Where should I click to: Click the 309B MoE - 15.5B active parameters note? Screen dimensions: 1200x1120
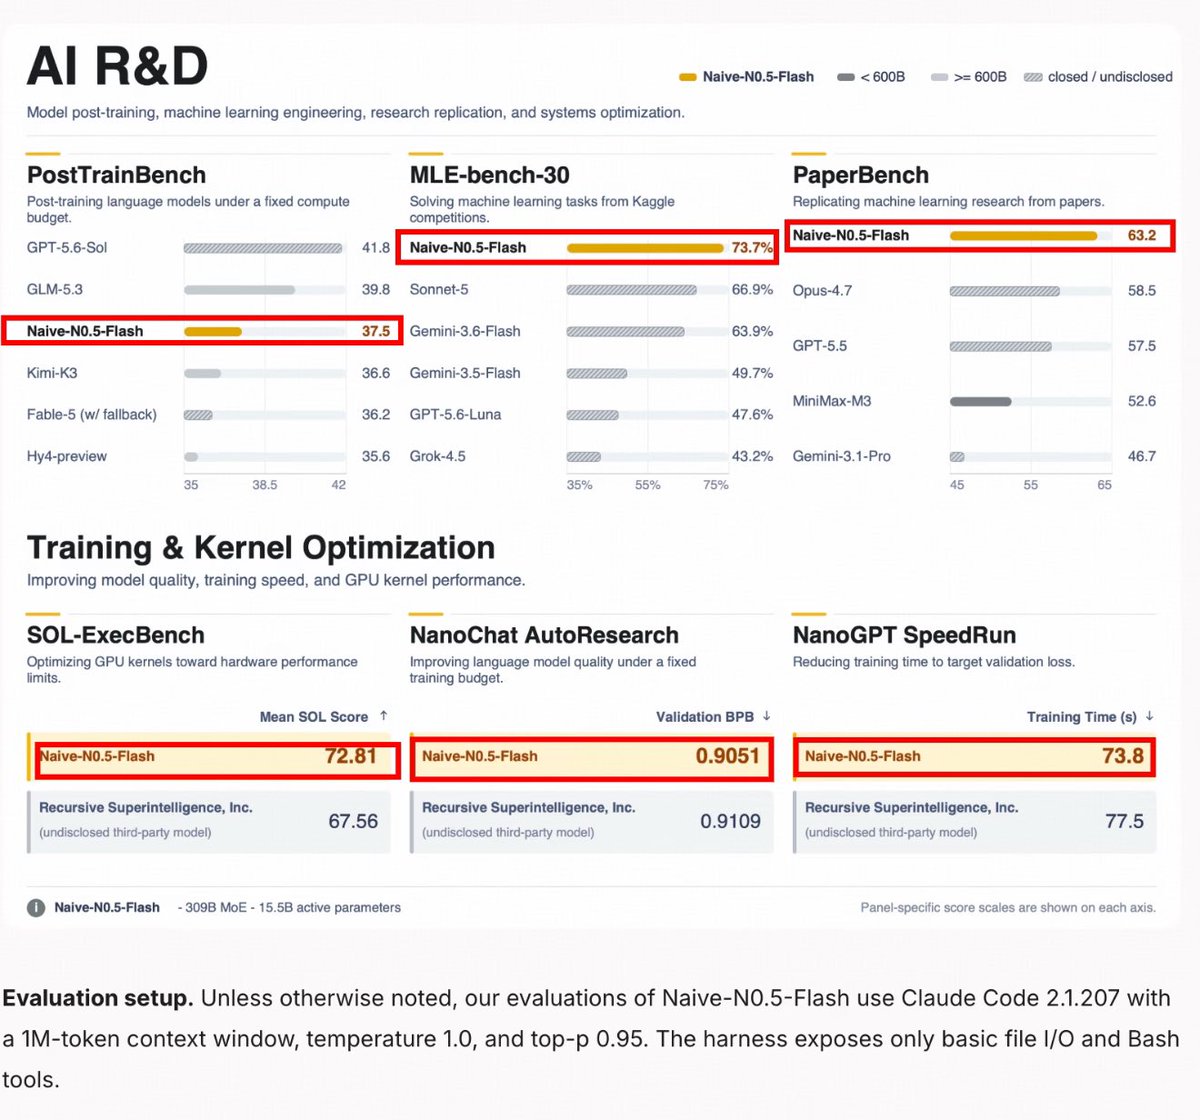[x=289, y=908]
